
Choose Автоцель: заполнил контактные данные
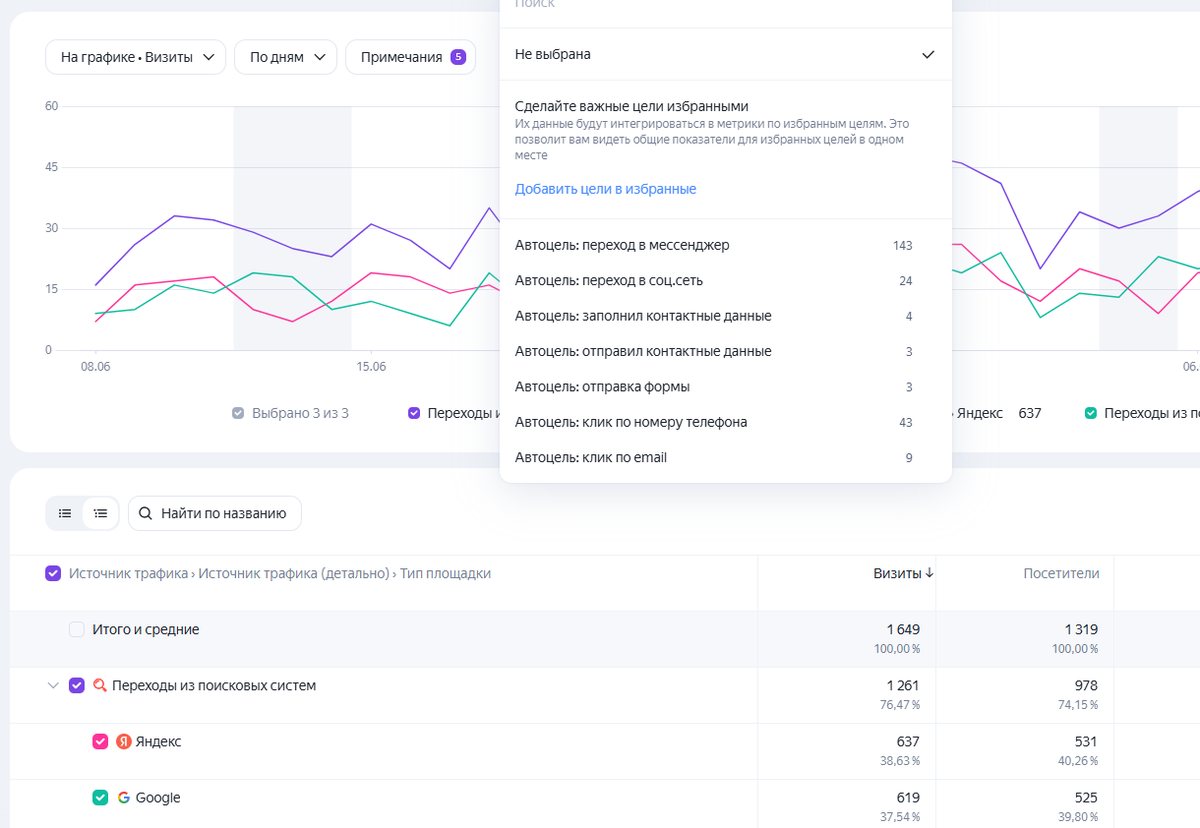(725, 316)
